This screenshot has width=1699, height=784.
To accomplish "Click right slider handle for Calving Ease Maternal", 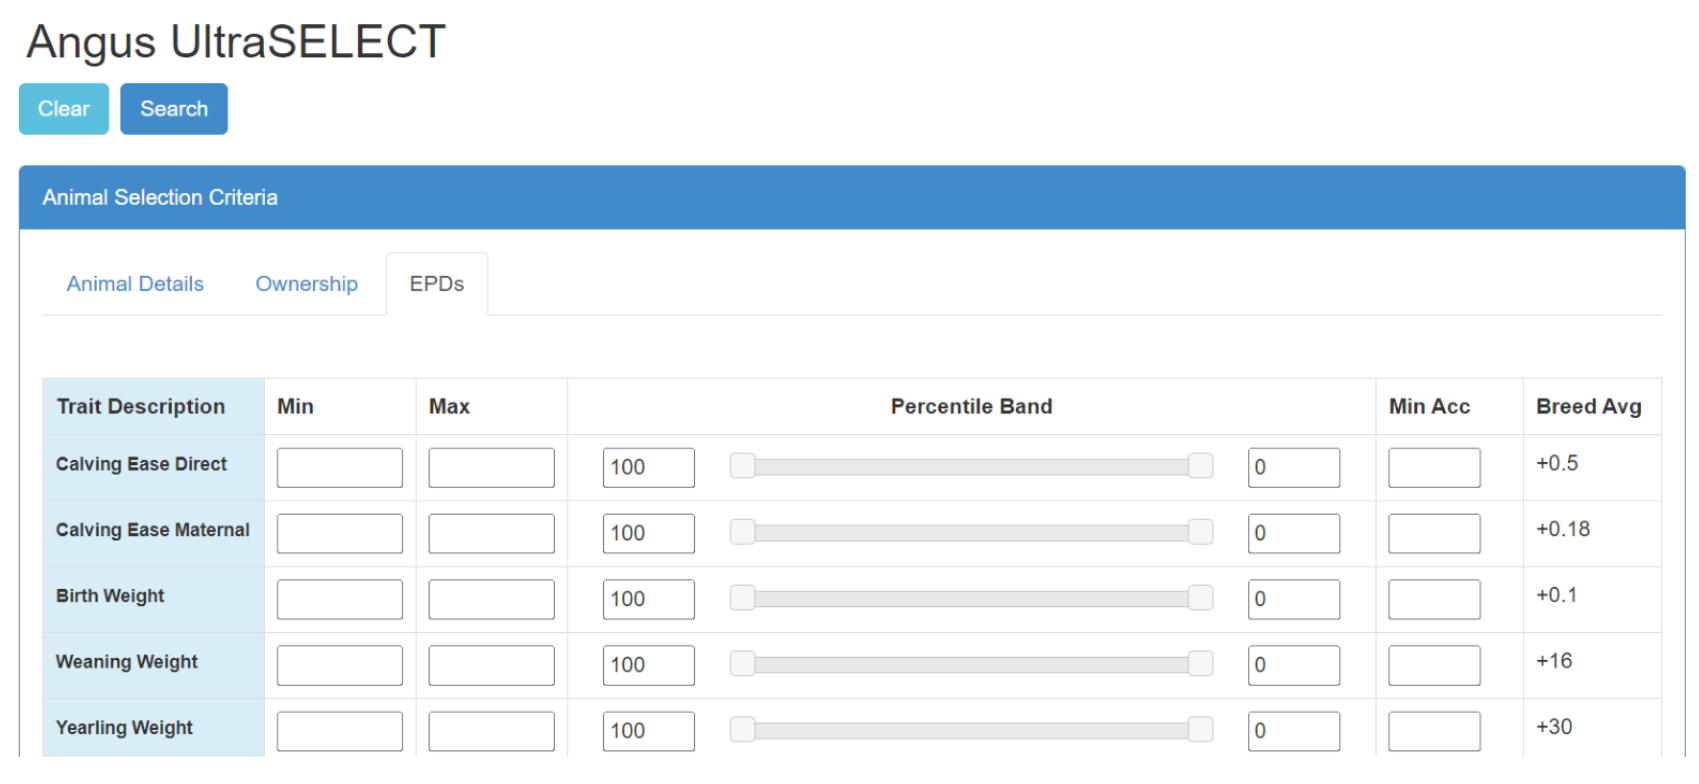I will [1200, 532].
